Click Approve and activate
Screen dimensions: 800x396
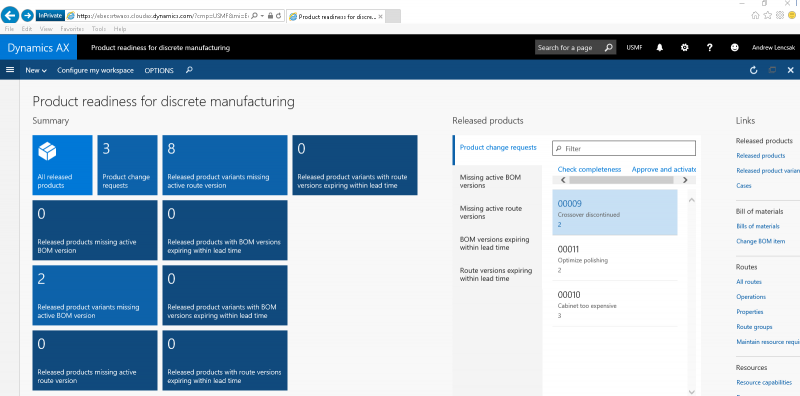[x=664, y=169]
